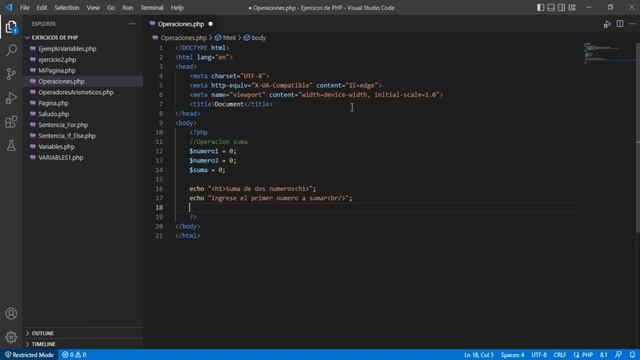
Task: Collapse the EJERCICIOS DE PHP folder
Action: point(55,37)
